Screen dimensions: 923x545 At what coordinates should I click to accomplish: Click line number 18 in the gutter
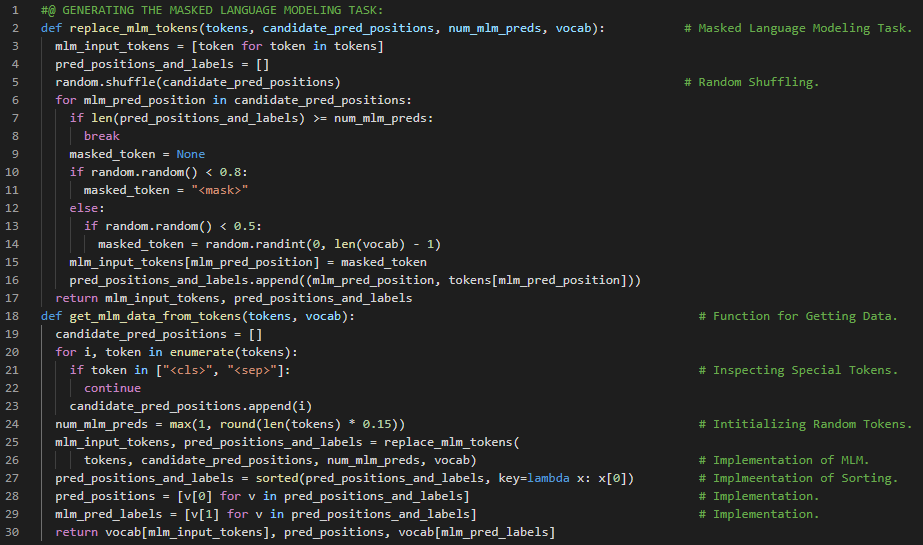[15, 316]
